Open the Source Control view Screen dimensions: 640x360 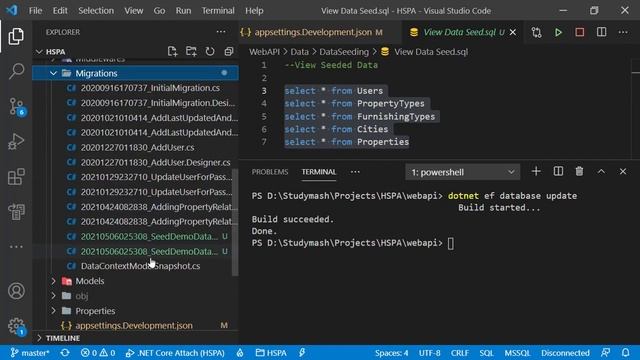pos(17,107)
